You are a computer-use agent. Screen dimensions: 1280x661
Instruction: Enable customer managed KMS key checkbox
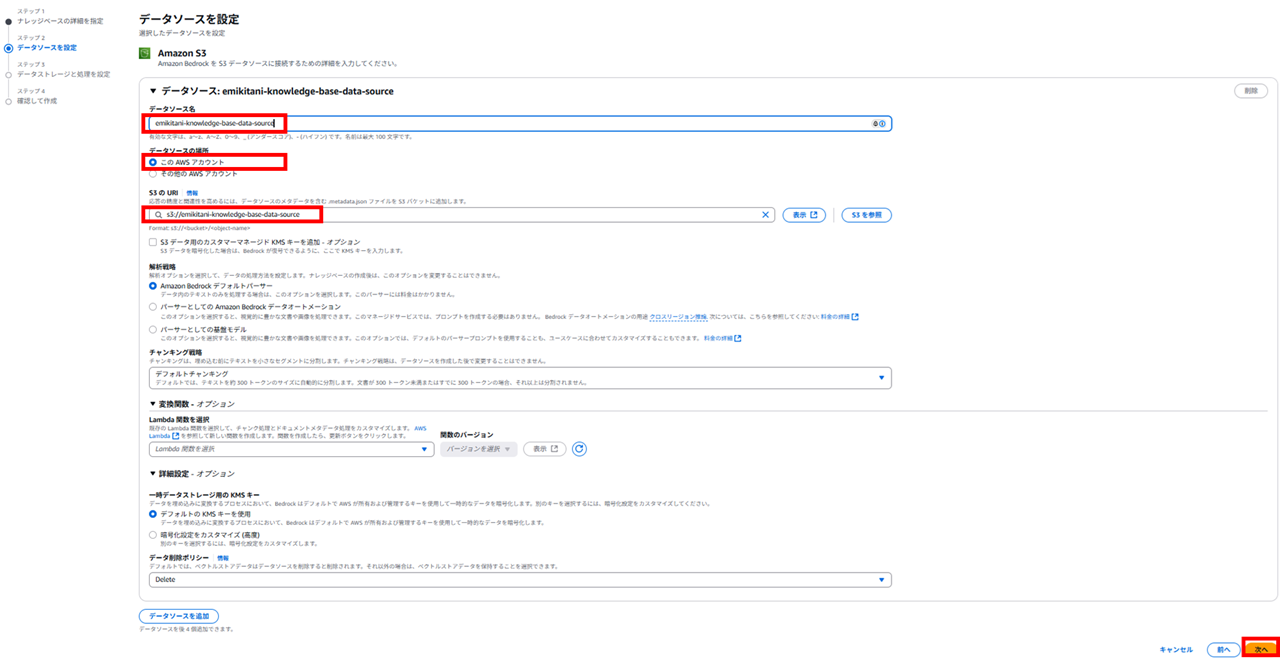click(x=153, y=242)
